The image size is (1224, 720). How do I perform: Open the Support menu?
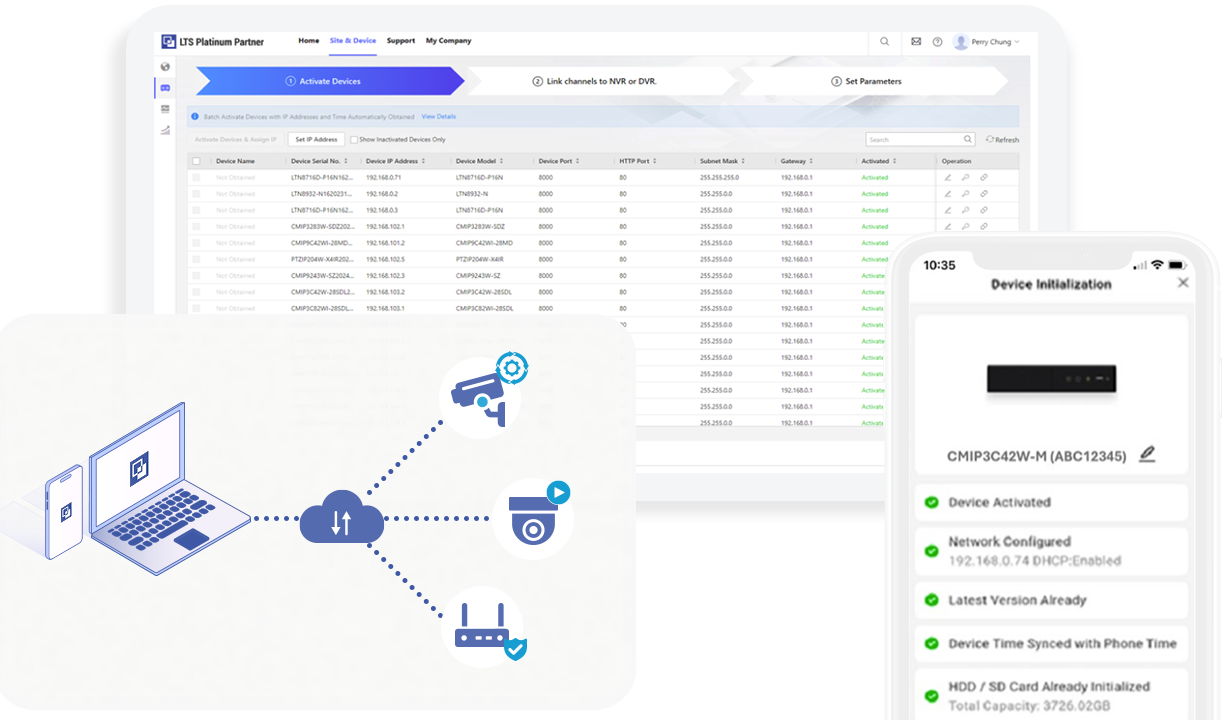point(401,41)
